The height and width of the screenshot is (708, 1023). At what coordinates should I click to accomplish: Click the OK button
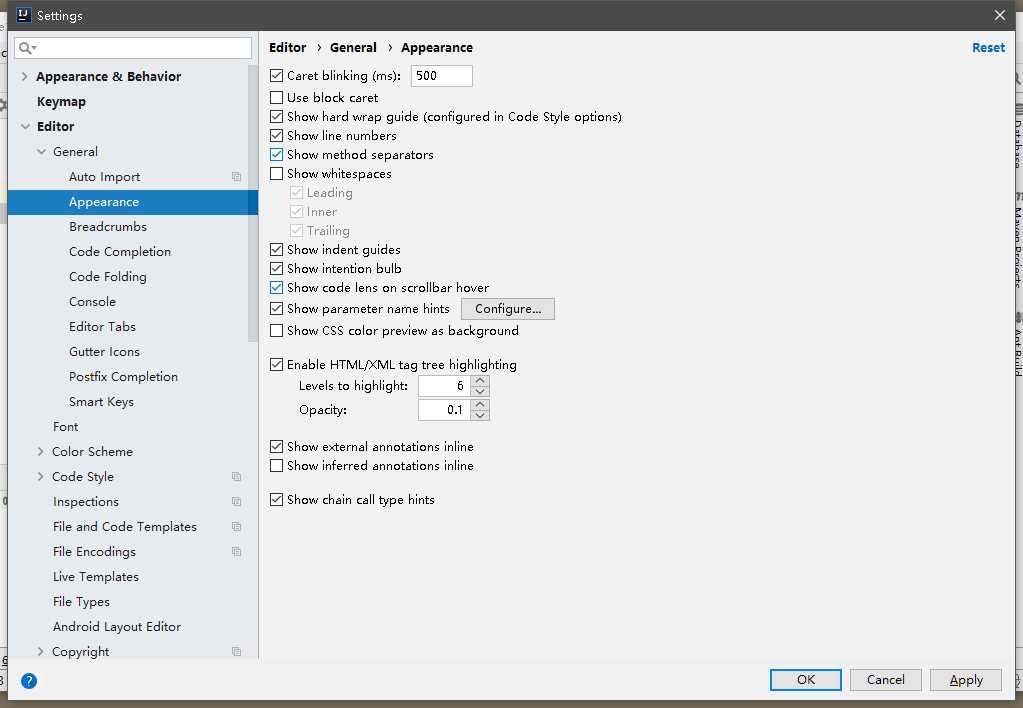click(806, 680)
